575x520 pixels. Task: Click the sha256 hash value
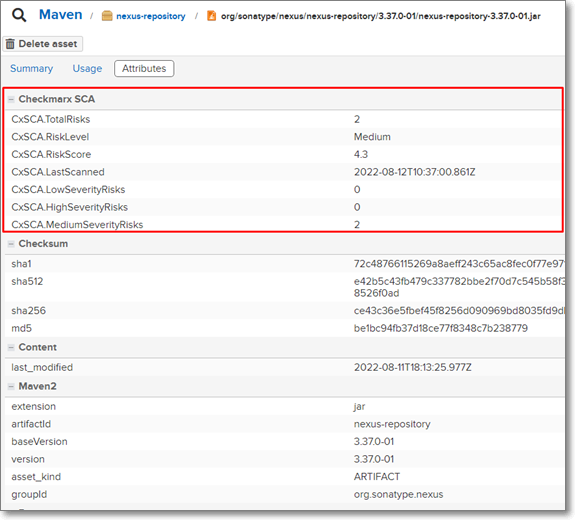[459, 311]
